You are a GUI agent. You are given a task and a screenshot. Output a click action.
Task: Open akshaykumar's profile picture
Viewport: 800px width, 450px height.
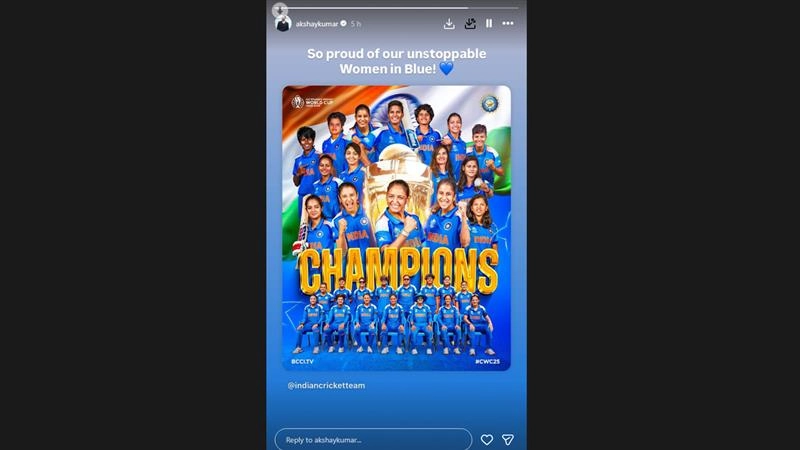283,23
